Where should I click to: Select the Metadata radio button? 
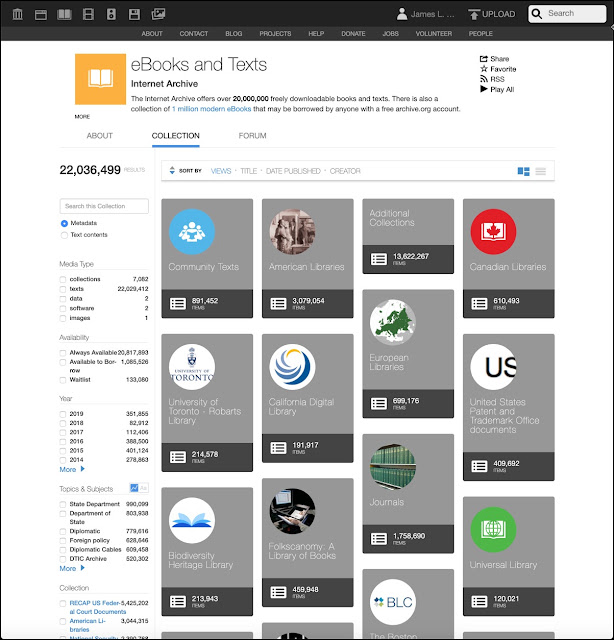pos(64,223)
